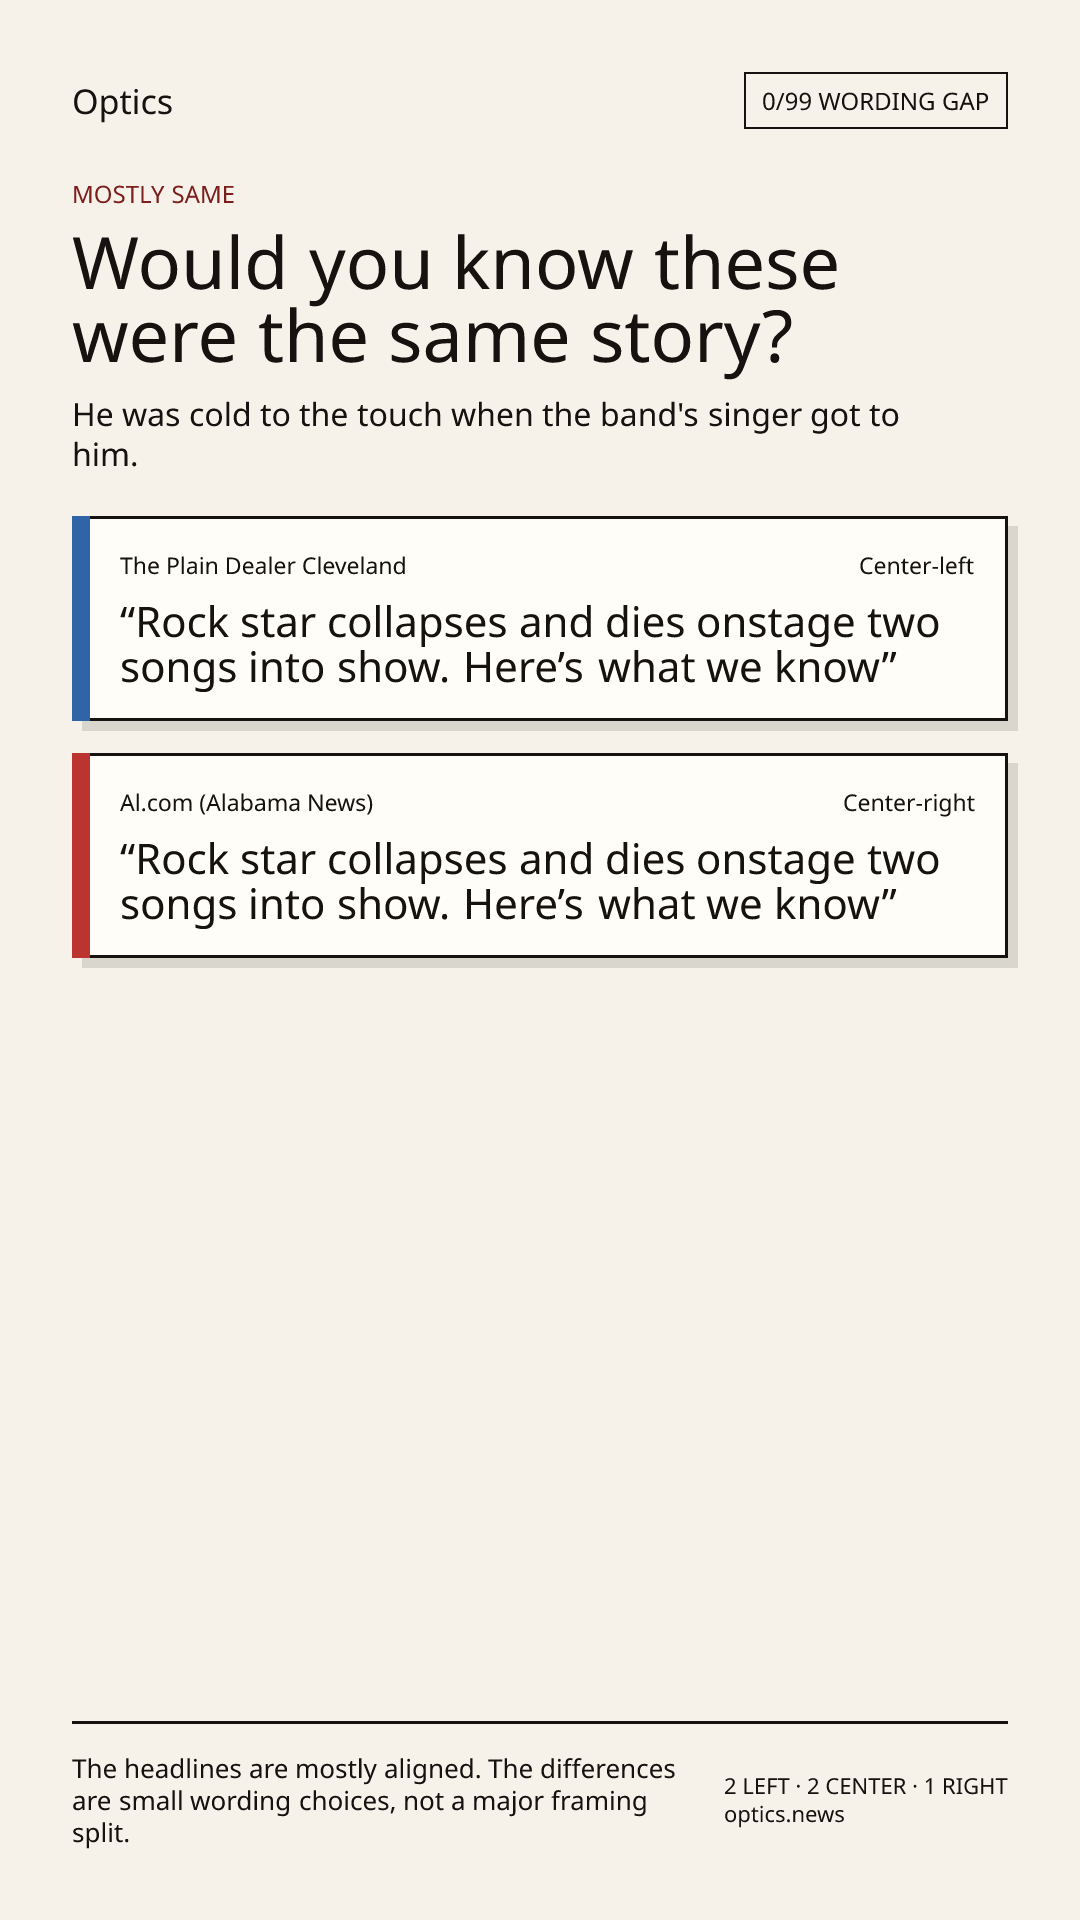The height and width of the screenshot is (1920, 1080).
Task: Click the red stripe on second card
Action: click(81, 855)
